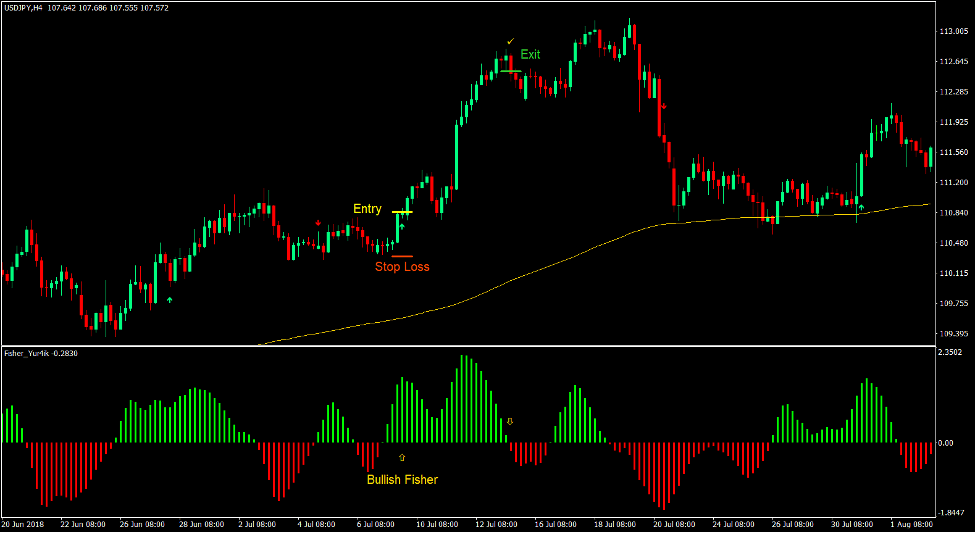The image size is (977, 533).
Task: Click the 0.00 indicator scale value
Action: (x=946, y=443)
